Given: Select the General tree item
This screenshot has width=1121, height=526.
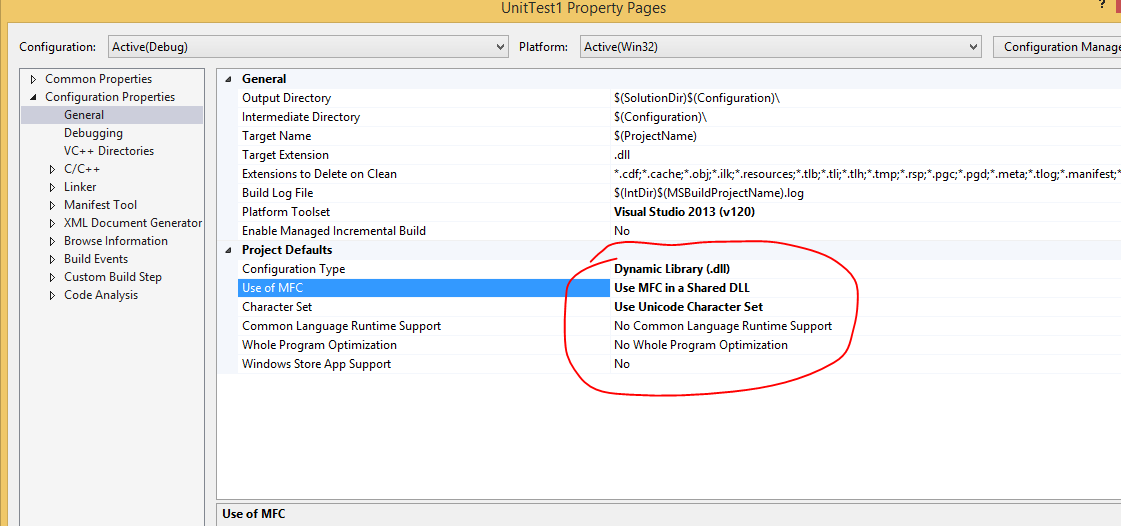Looking at the screenshot, I should point(84,115).
